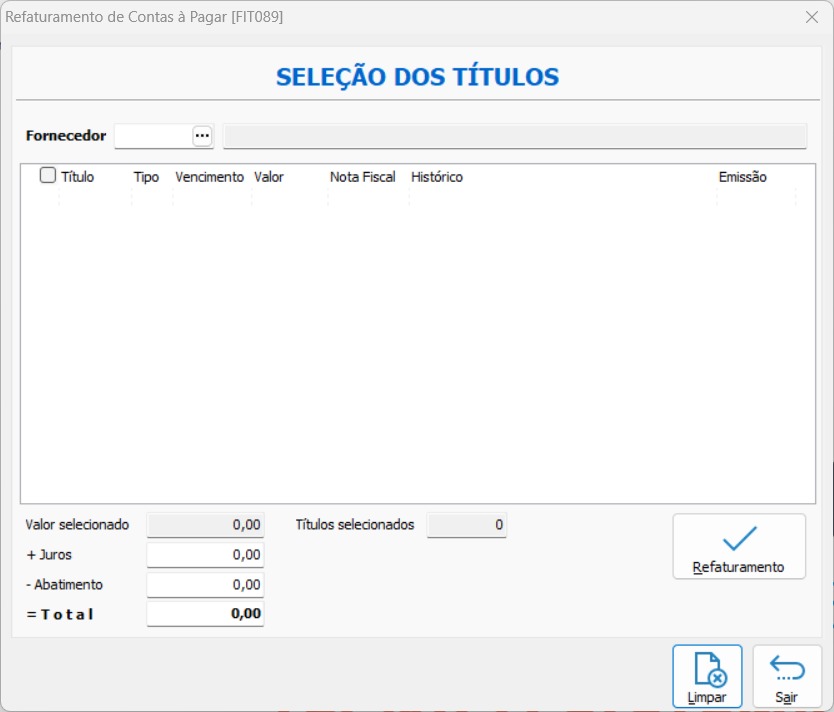This screenshot has width=834, height=712.
Task: Click the gray supplier name field
Action: tap(514, 136)
